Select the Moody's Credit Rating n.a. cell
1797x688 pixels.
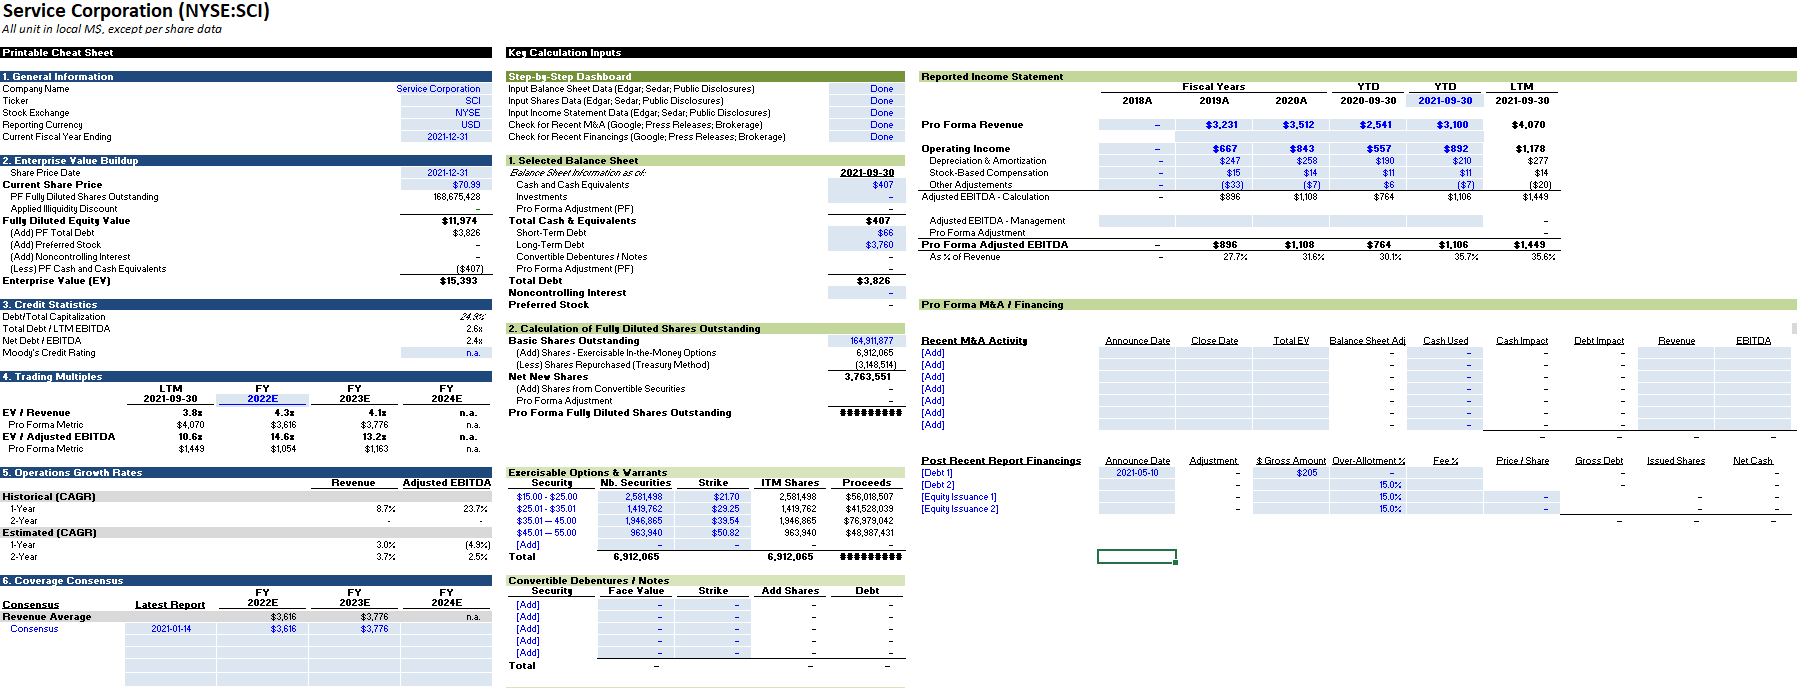tap(446, 353)
